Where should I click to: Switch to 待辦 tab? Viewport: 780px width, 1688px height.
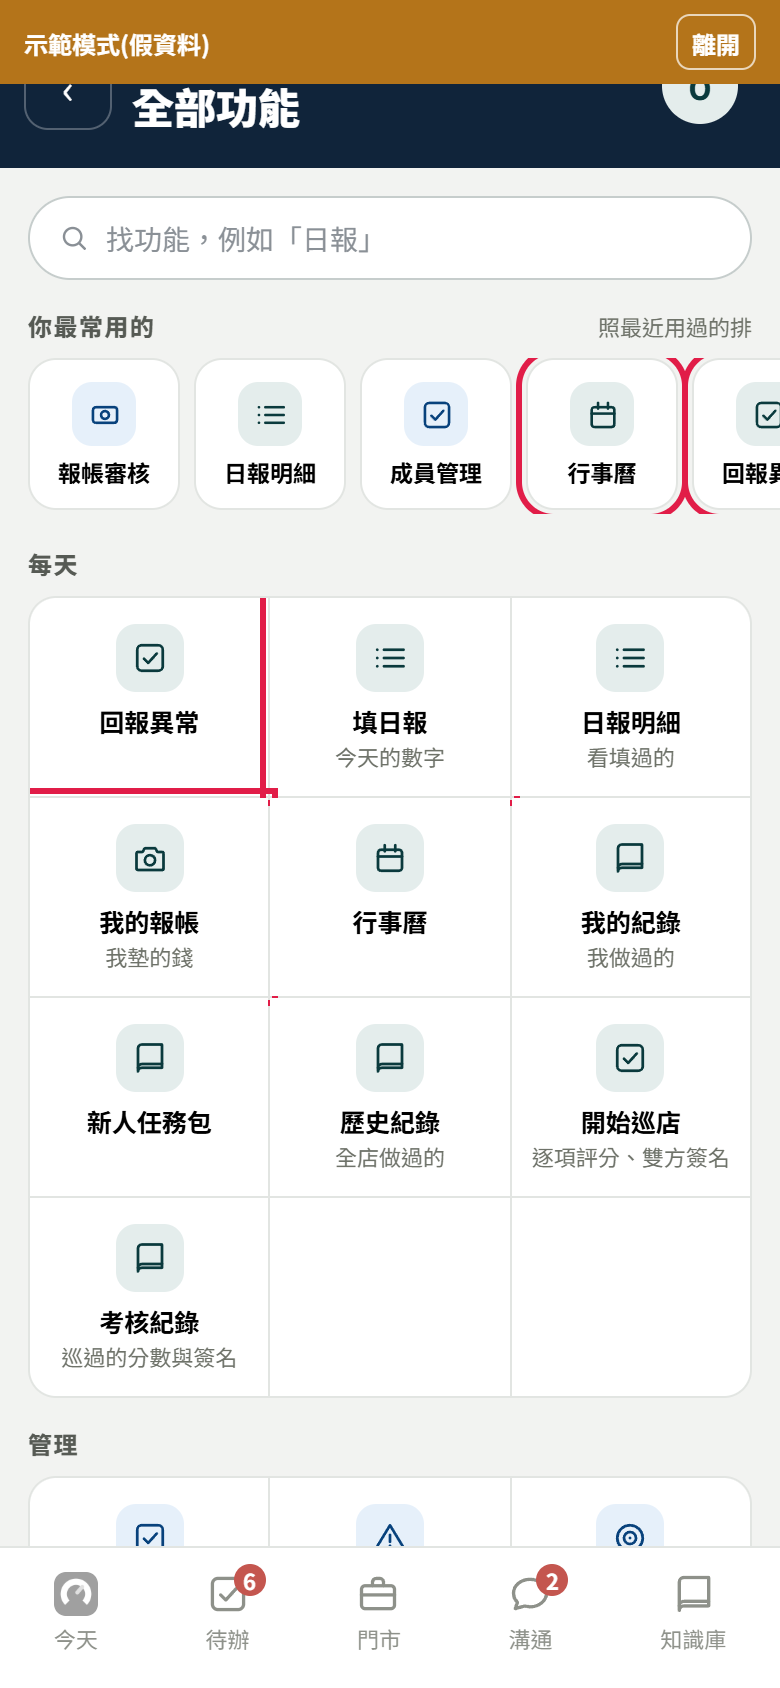(228, 1610)
